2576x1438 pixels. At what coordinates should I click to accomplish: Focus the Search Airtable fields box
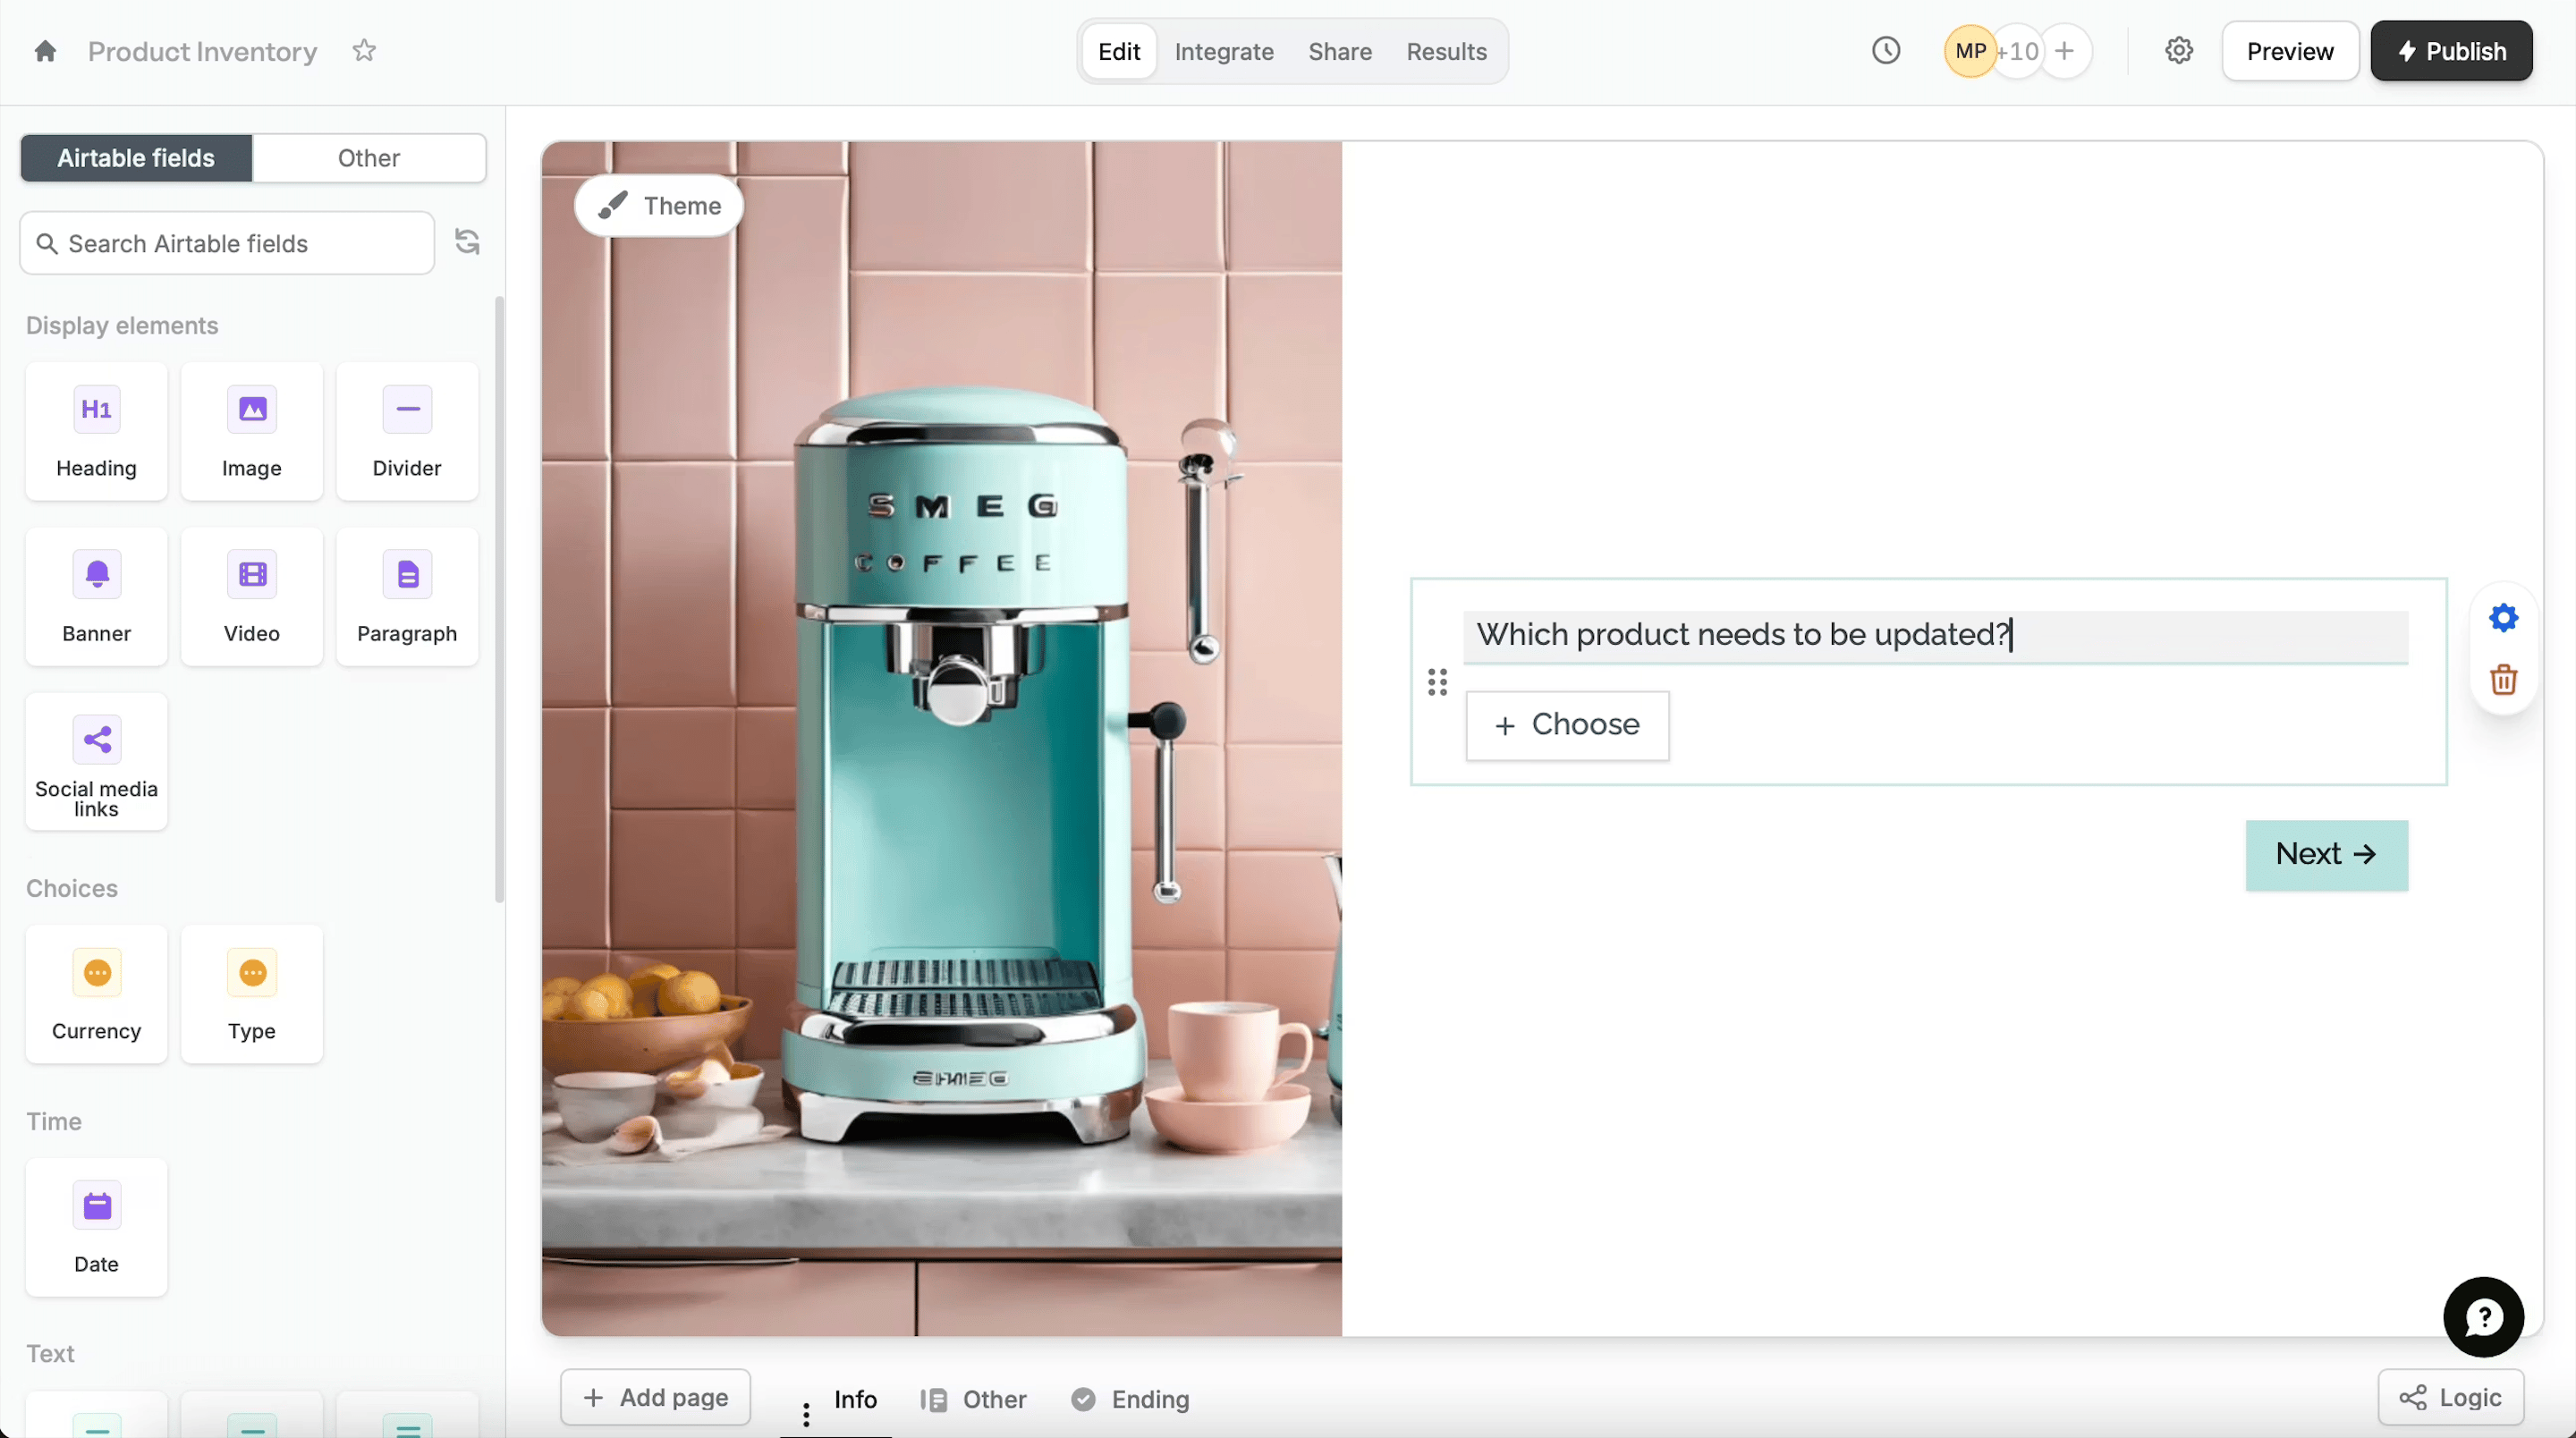227,243
